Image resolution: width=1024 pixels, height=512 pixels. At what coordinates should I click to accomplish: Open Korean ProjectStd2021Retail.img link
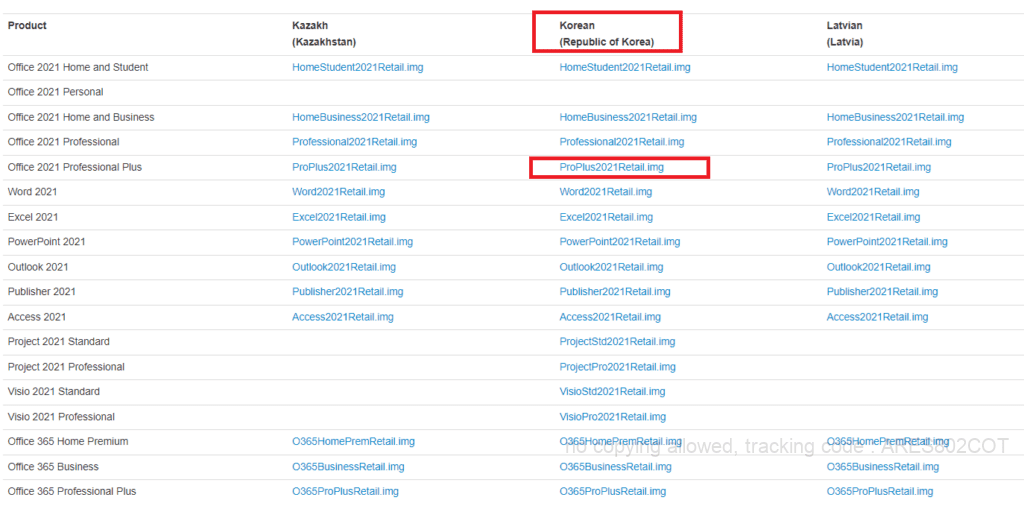click(617, 342)
